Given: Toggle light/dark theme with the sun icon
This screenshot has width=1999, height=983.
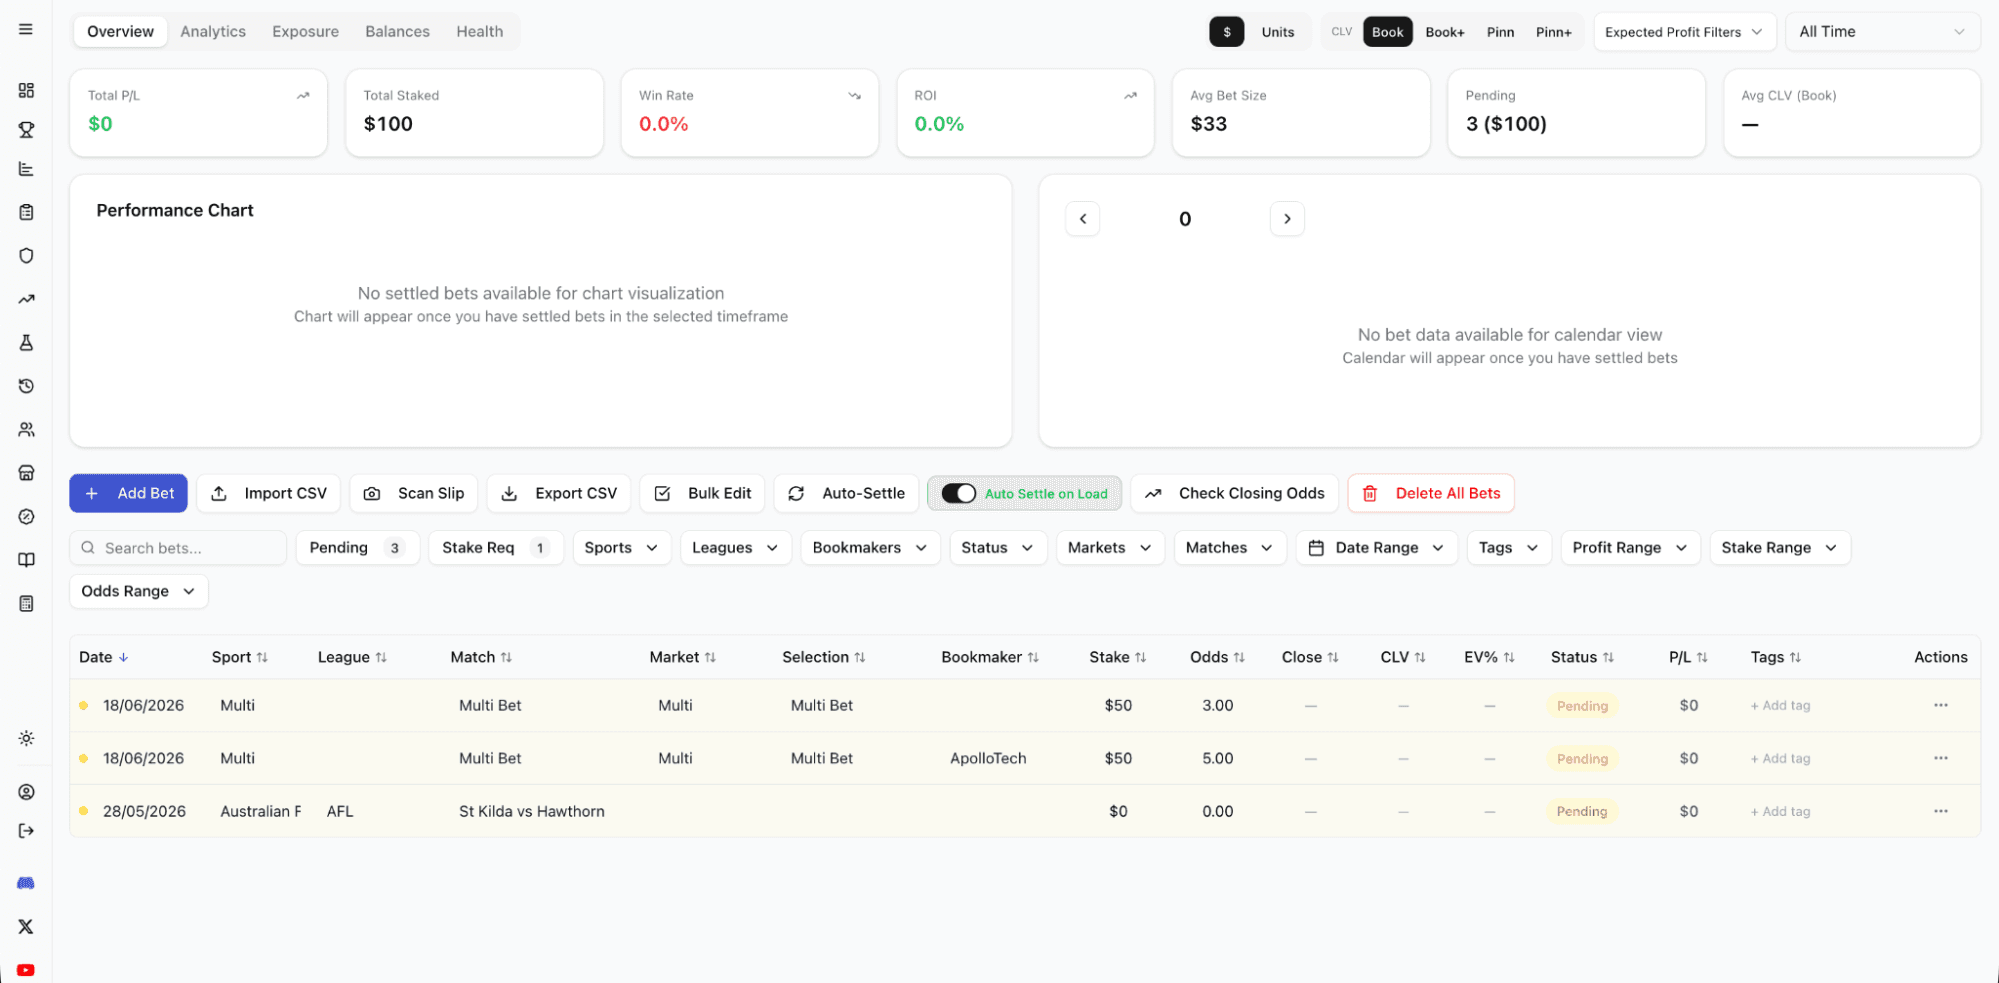Looking at the screenshot, I should [x=26, y=739].
